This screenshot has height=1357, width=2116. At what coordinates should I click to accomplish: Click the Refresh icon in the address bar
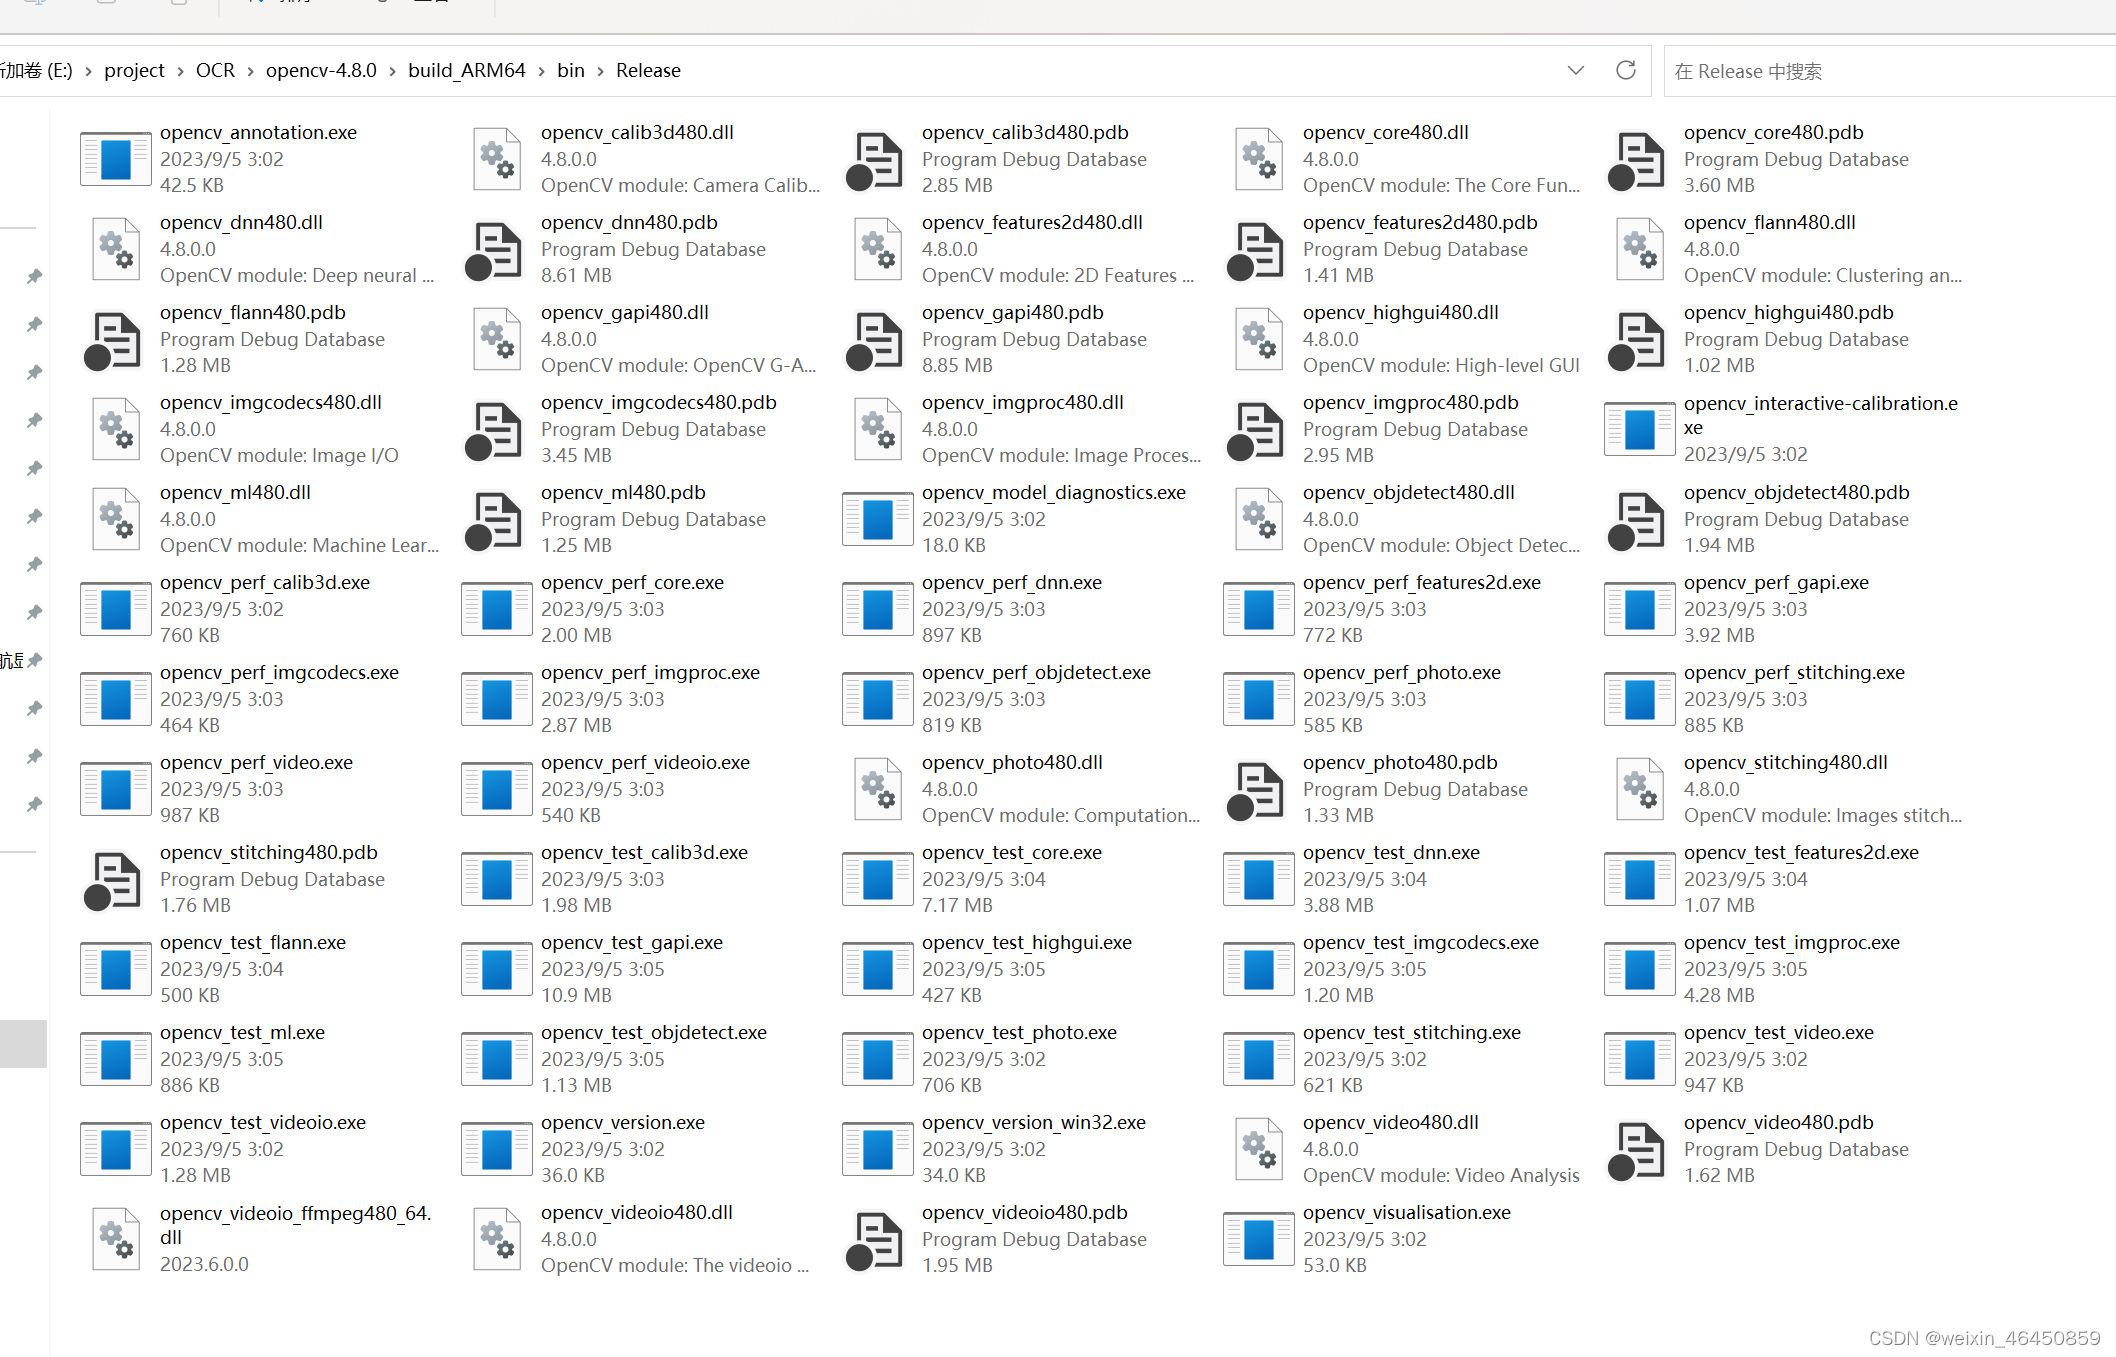[x=1625, y=70]
